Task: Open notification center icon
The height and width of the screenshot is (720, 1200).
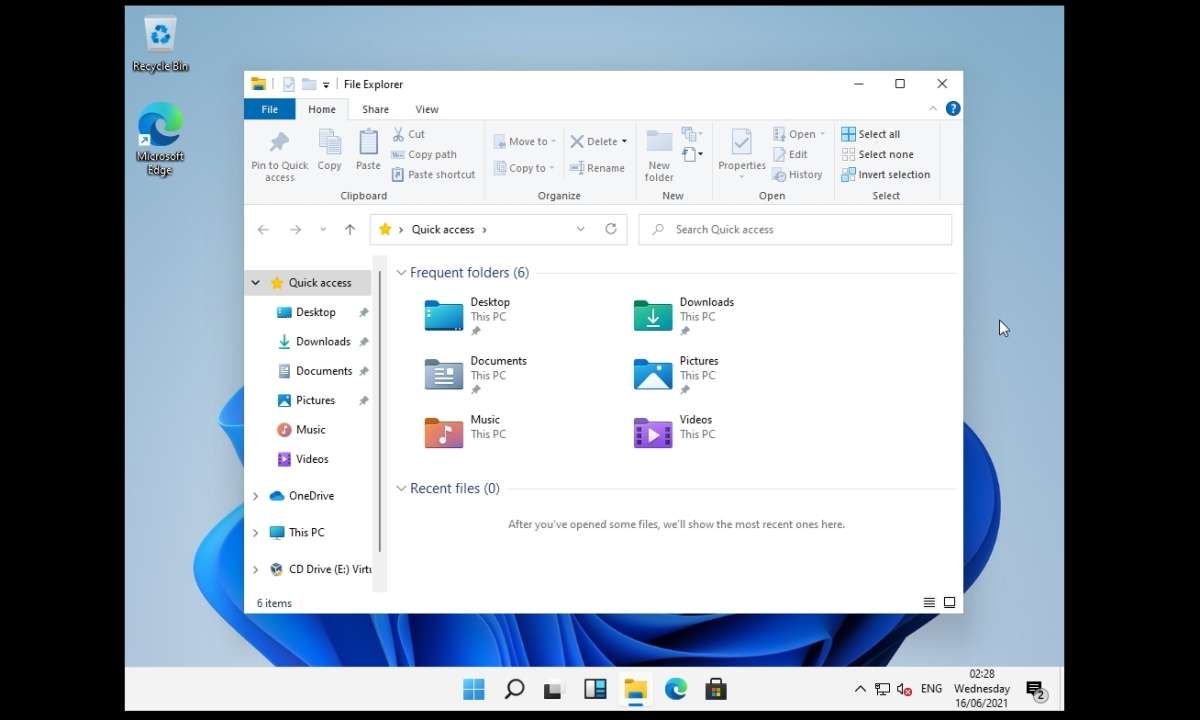Action: coord(1036,689)
